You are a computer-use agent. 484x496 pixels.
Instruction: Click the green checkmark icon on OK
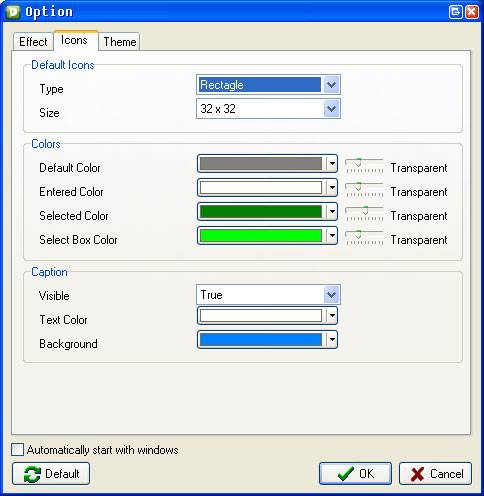(x=346, y=474)
